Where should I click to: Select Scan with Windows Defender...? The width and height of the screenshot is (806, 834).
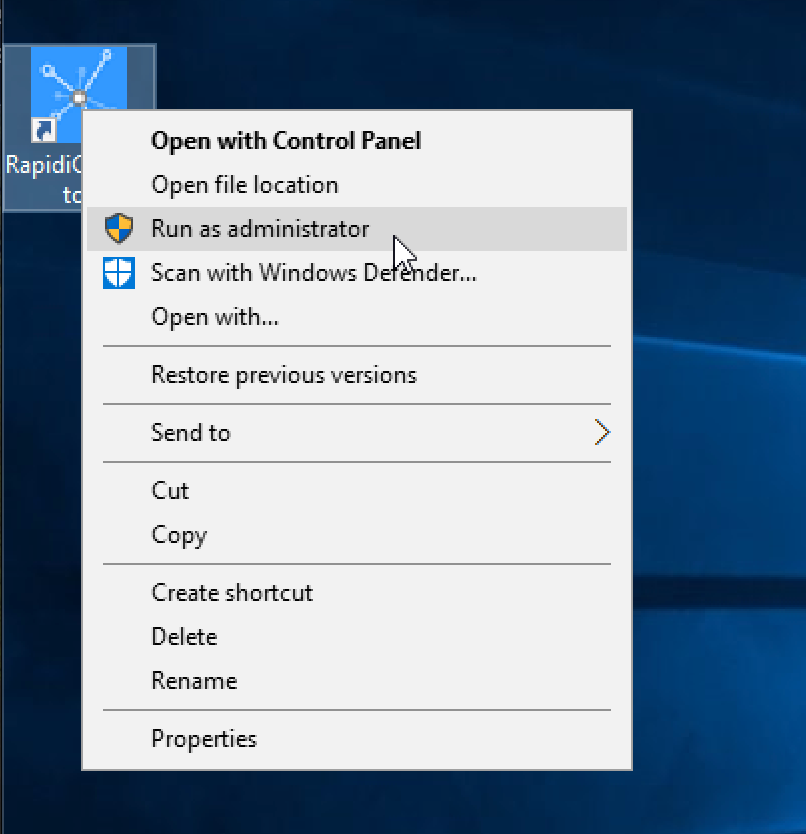click(356, 273)
